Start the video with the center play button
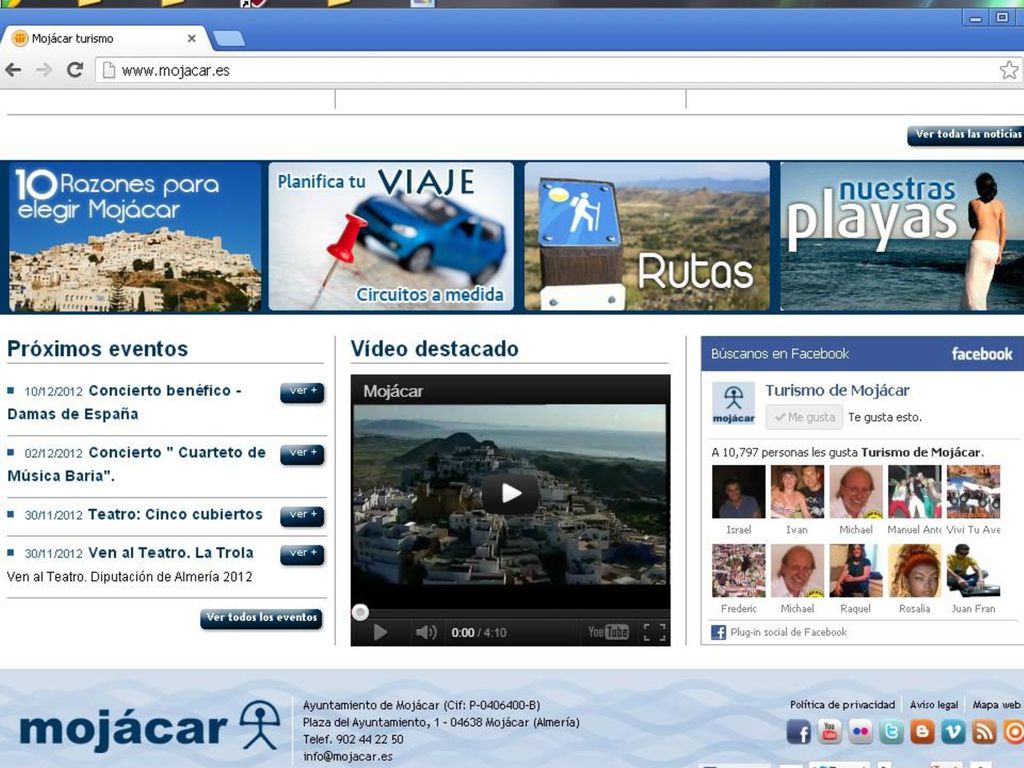 pos(511,493)
